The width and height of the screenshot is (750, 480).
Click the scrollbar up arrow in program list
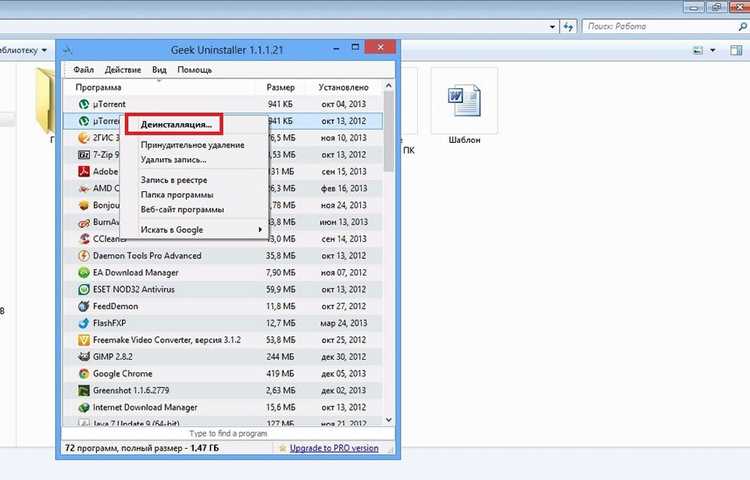388,86
